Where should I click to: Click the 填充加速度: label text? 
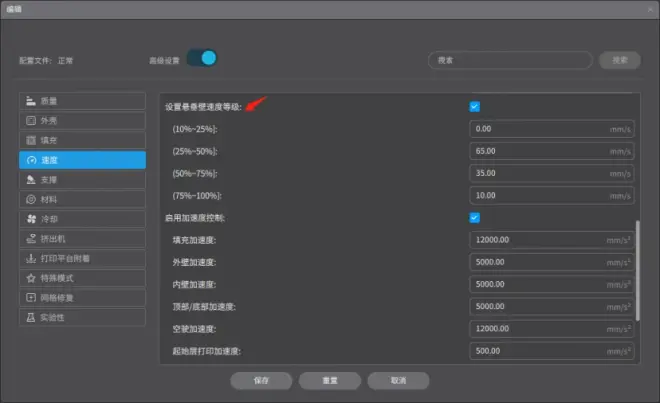194,240
